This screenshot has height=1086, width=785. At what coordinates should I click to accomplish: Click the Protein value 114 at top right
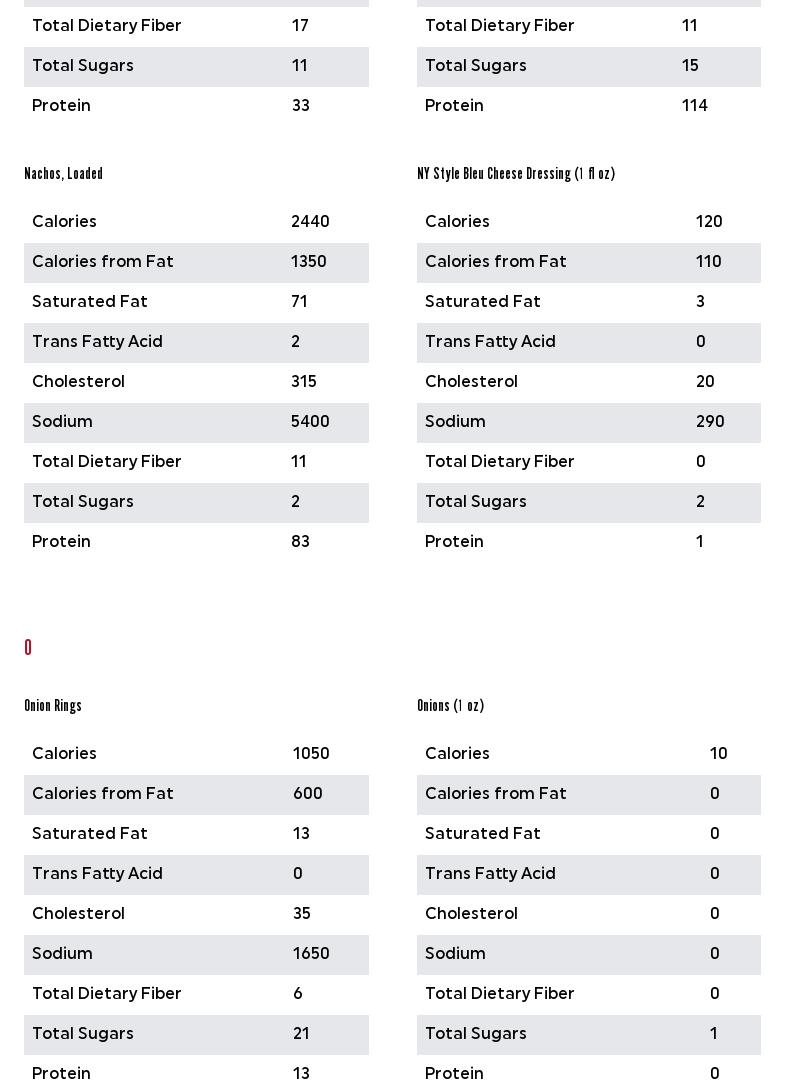click(x=695, y=106)
